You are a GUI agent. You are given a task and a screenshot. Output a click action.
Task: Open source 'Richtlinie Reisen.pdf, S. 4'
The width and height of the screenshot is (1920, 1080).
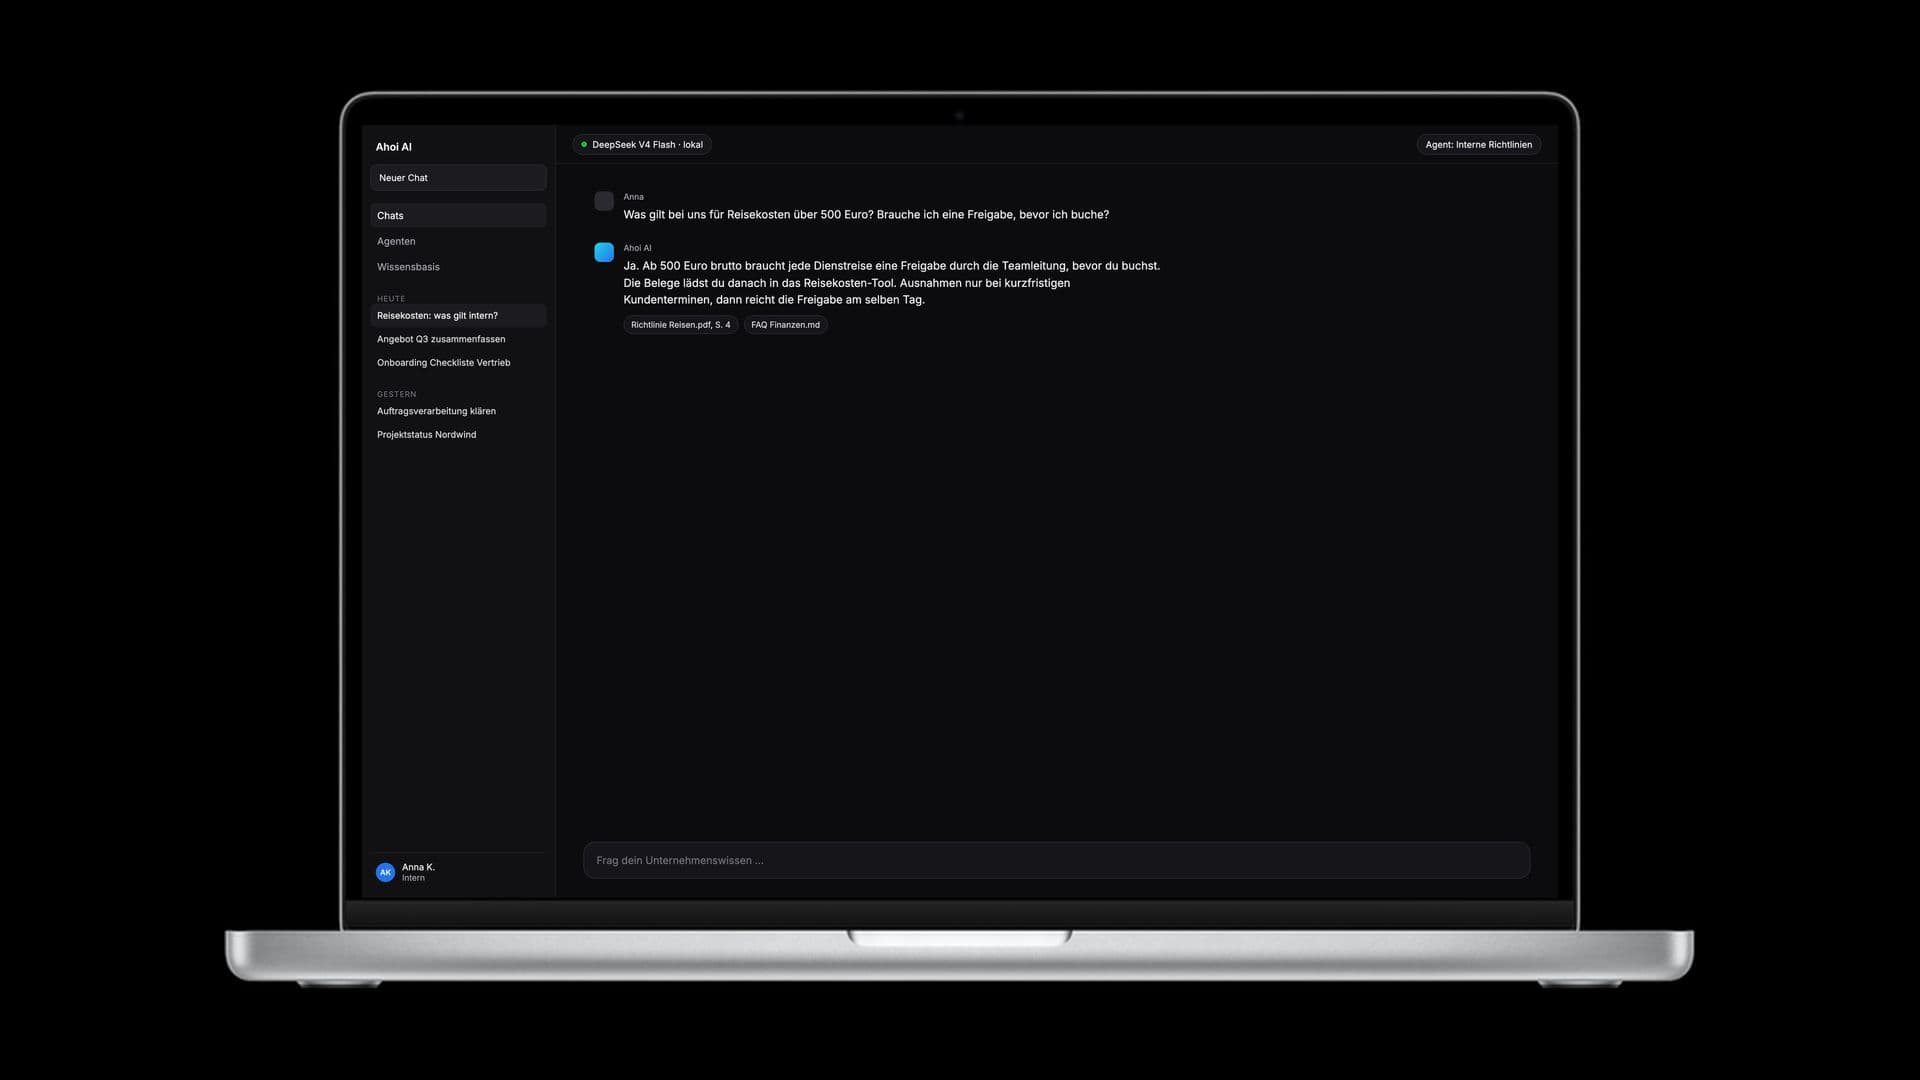pyautogui.click(x=680, y=325)
